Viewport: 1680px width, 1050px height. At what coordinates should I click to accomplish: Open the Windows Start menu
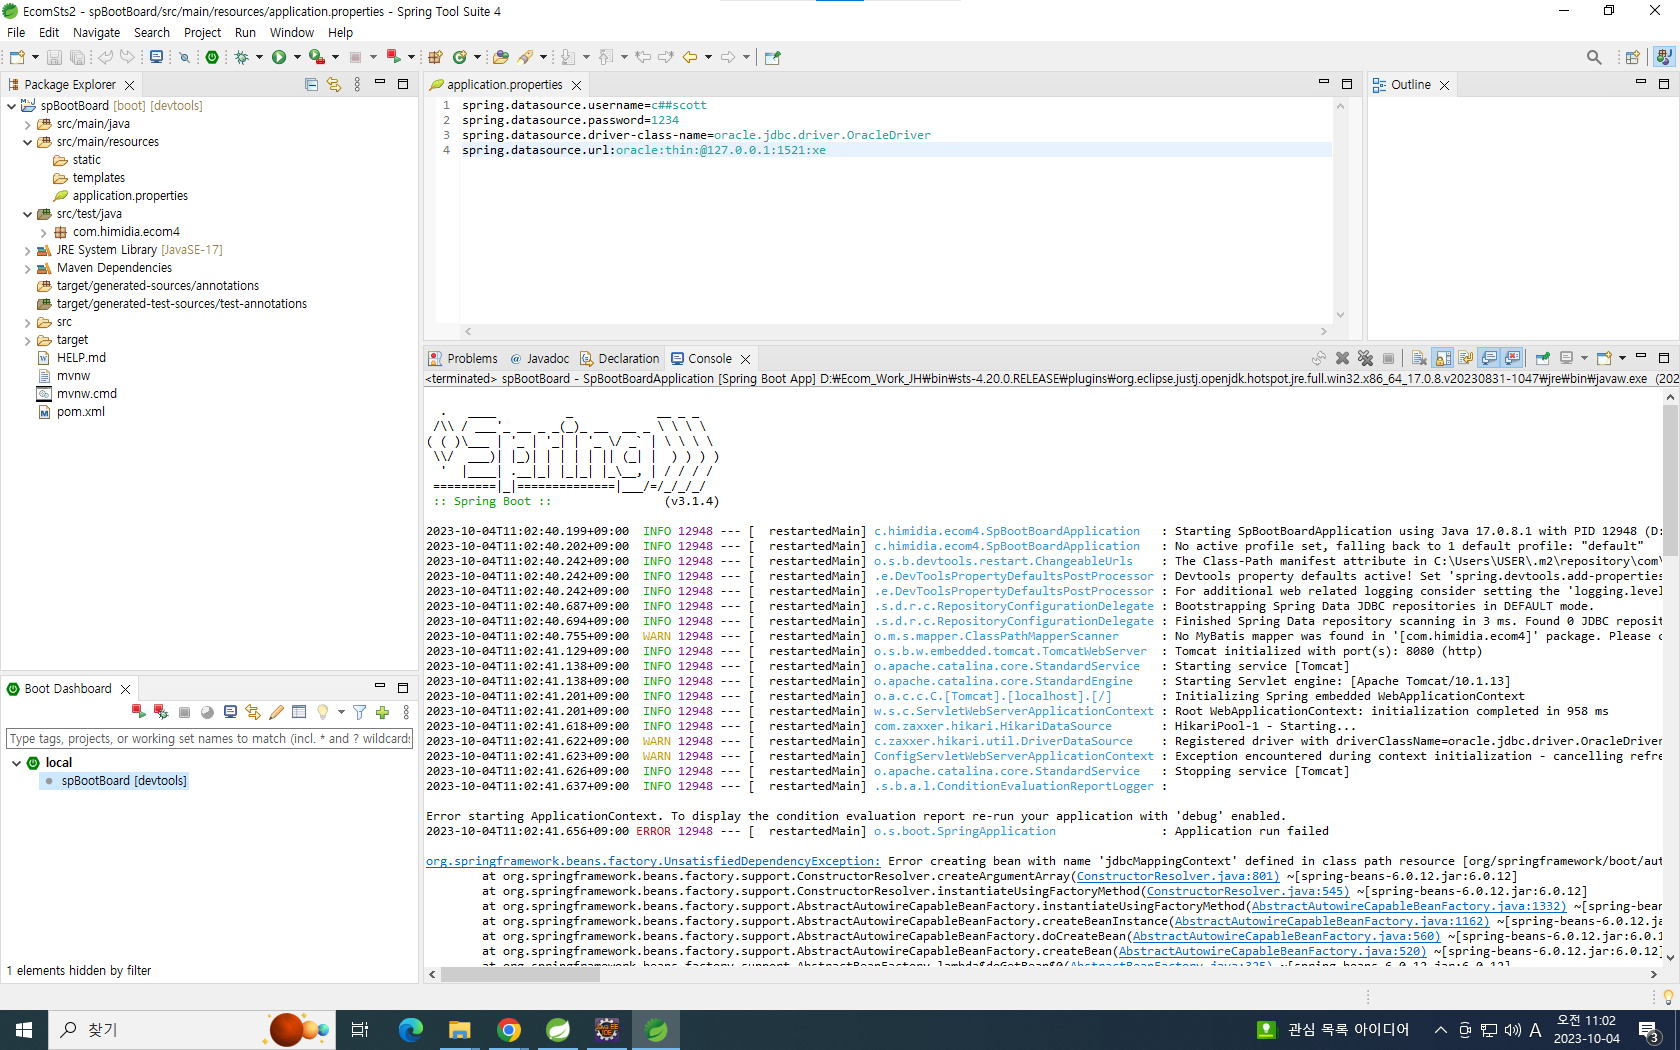click(x=24, y=1030)
